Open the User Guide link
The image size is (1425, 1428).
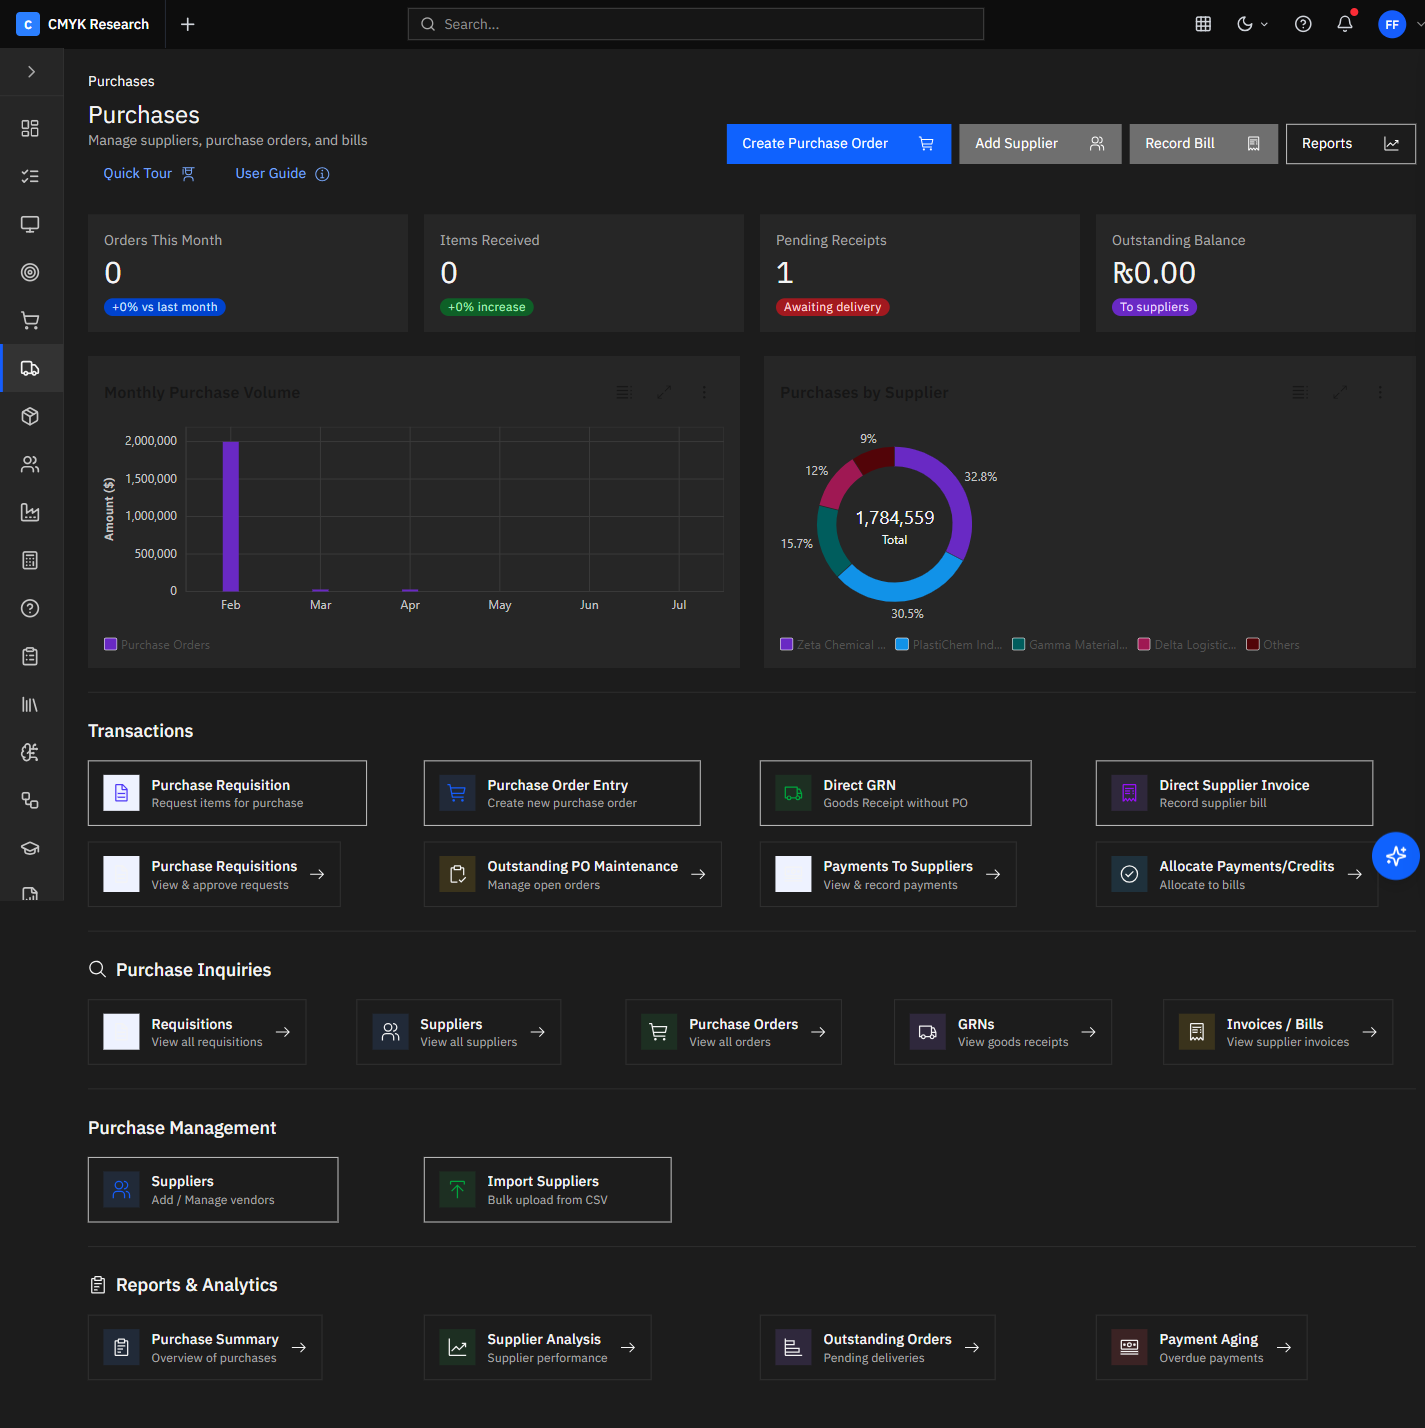(282, 173)
